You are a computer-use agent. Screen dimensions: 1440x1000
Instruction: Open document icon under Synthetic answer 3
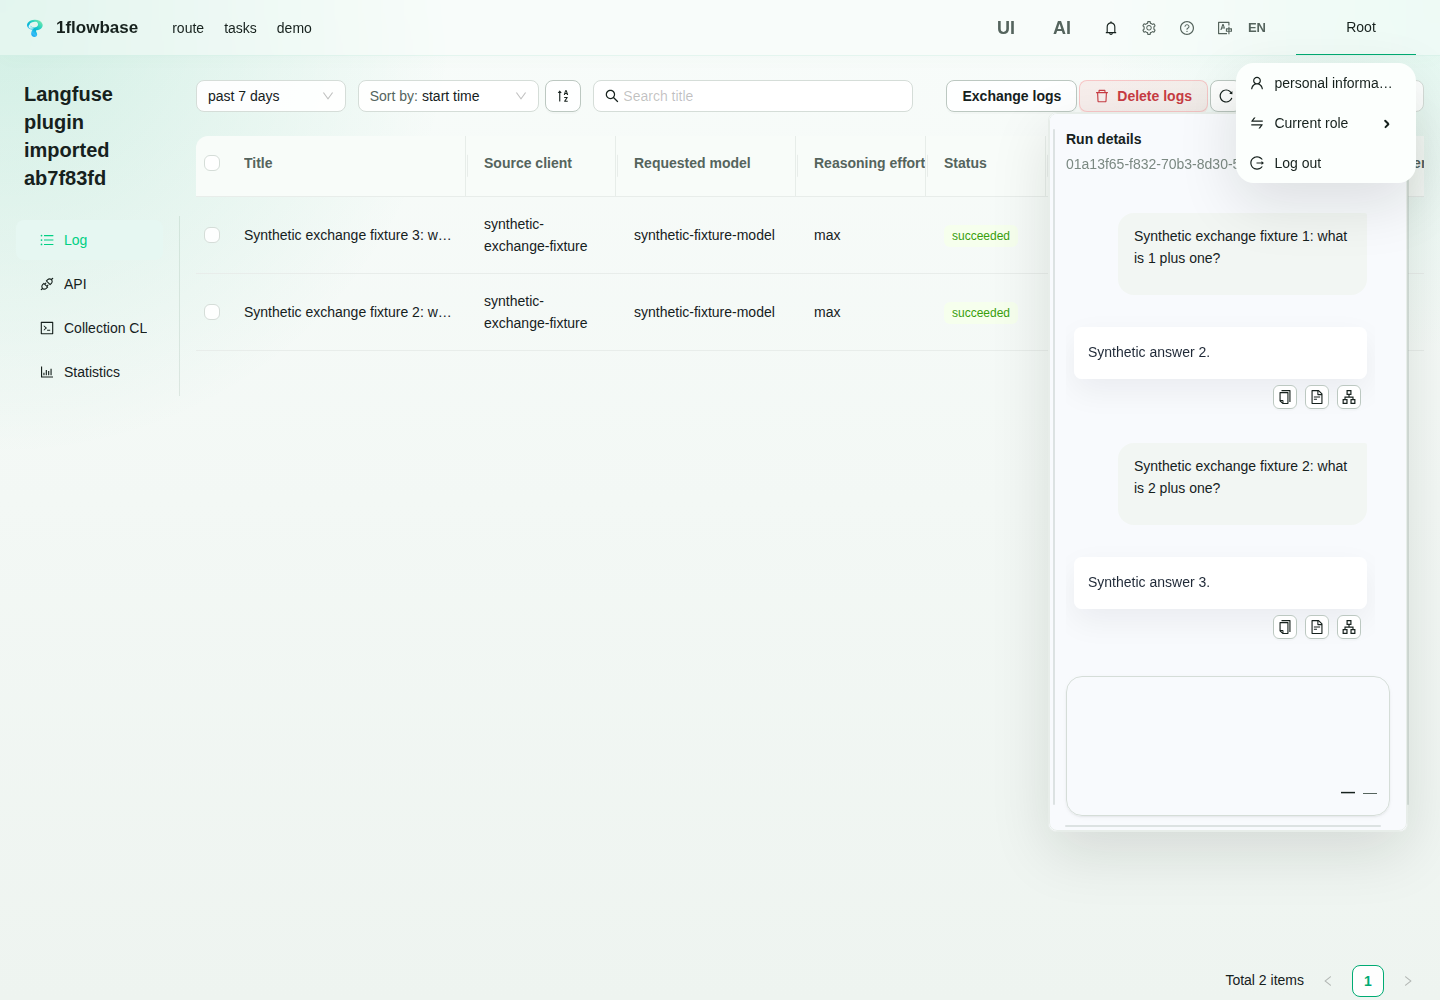(x=1317, y=627)
